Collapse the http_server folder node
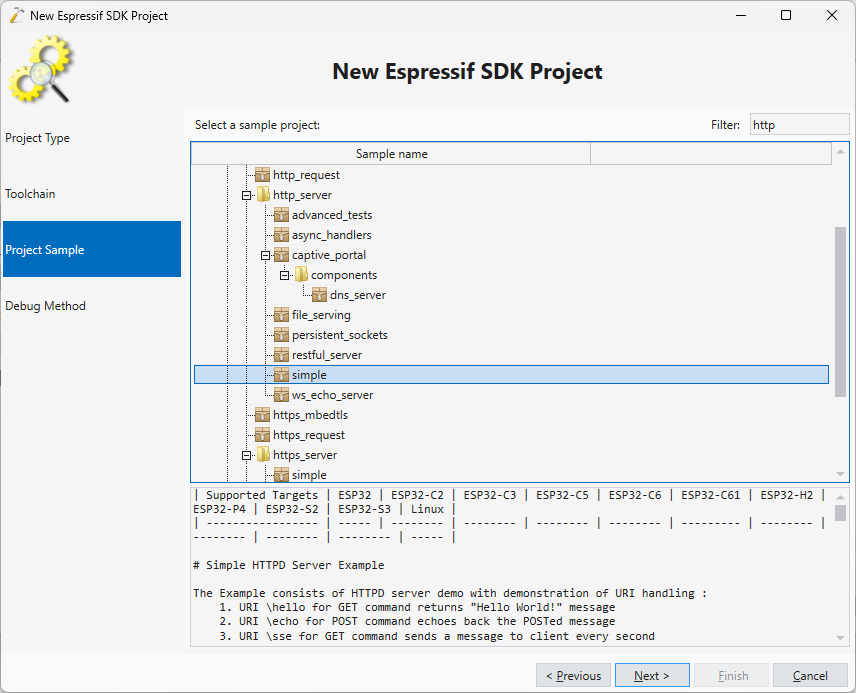Viewport: 856px width, 693px height. [247, 195]
